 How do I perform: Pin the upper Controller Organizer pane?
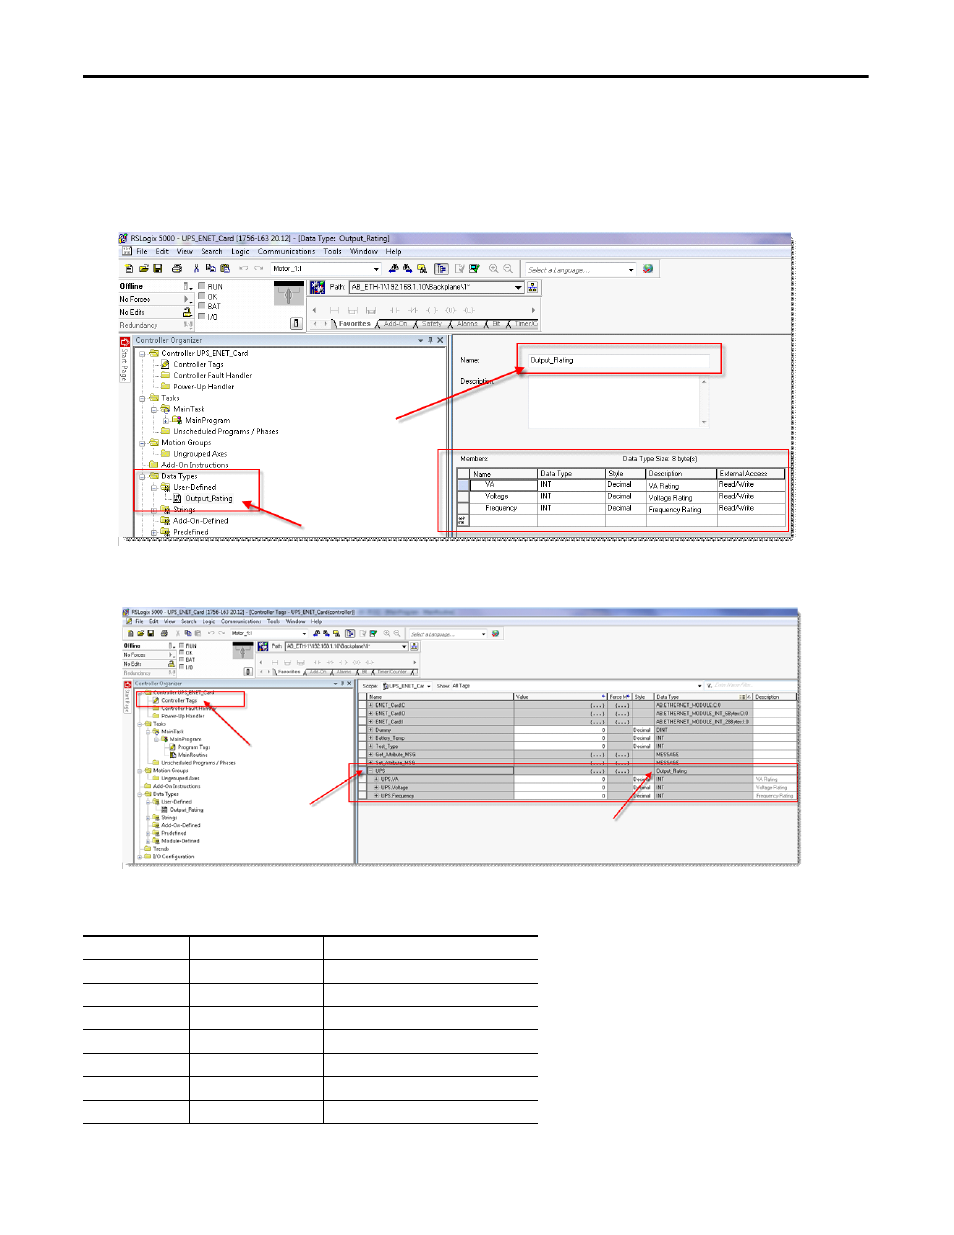[x=430, y=340]
